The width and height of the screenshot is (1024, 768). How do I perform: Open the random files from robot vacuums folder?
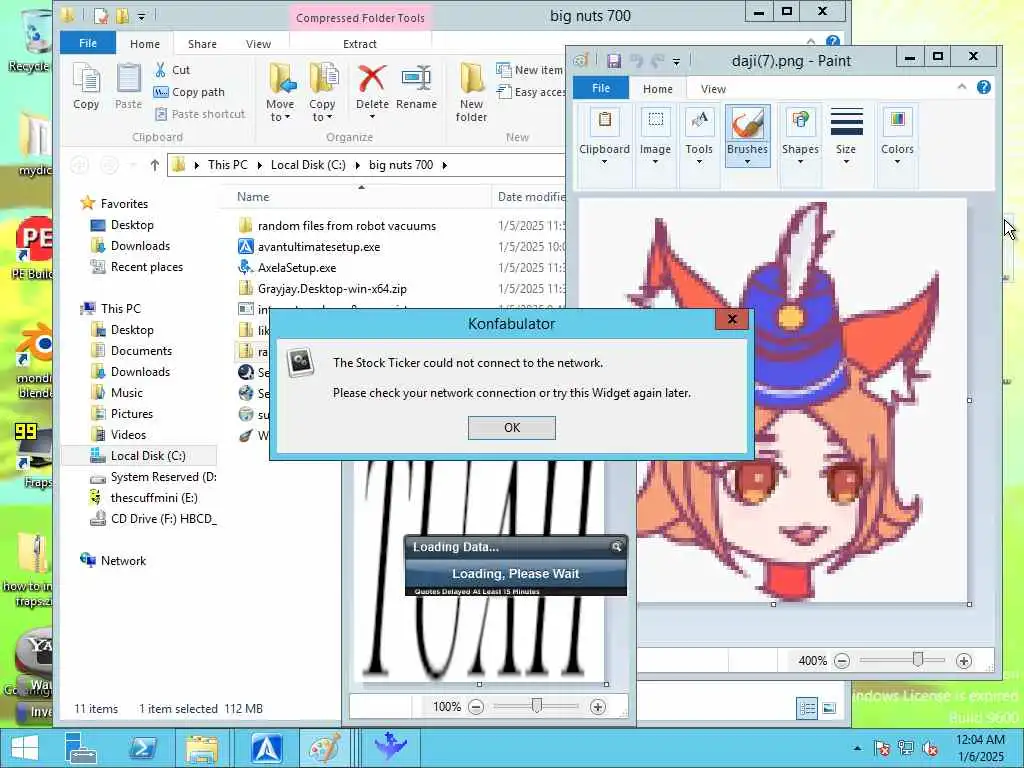(347, 226)
